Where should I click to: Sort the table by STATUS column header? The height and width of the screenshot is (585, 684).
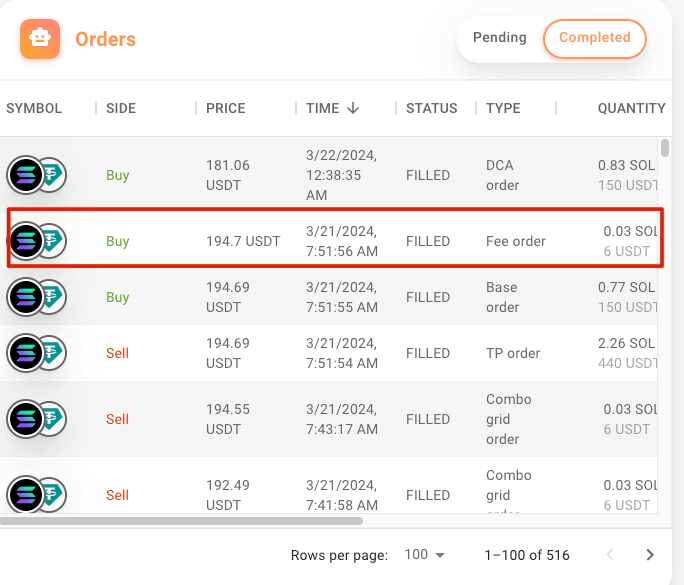point(431,108)
